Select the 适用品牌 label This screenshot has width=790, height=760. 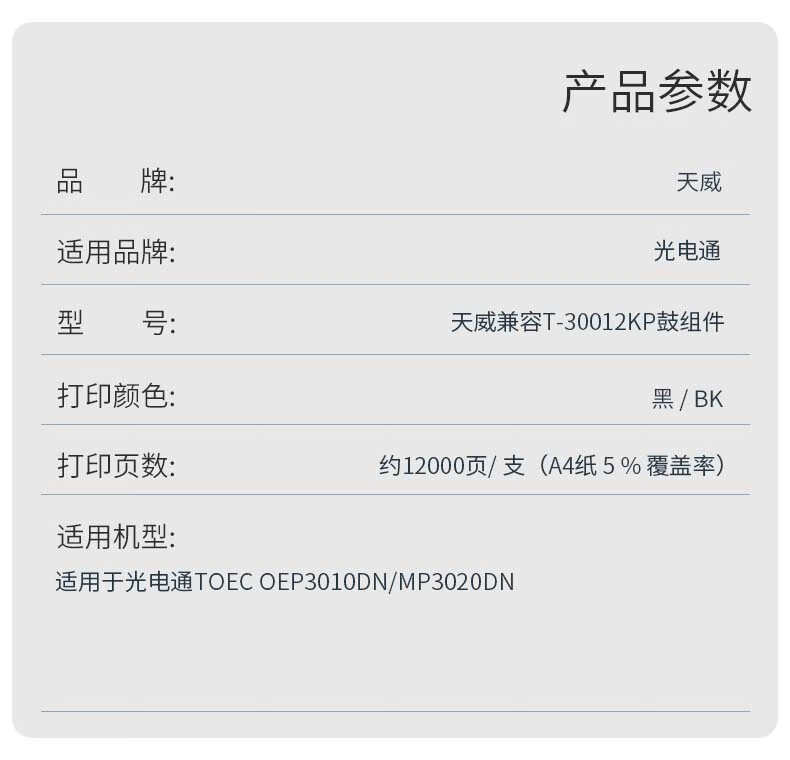115,252
